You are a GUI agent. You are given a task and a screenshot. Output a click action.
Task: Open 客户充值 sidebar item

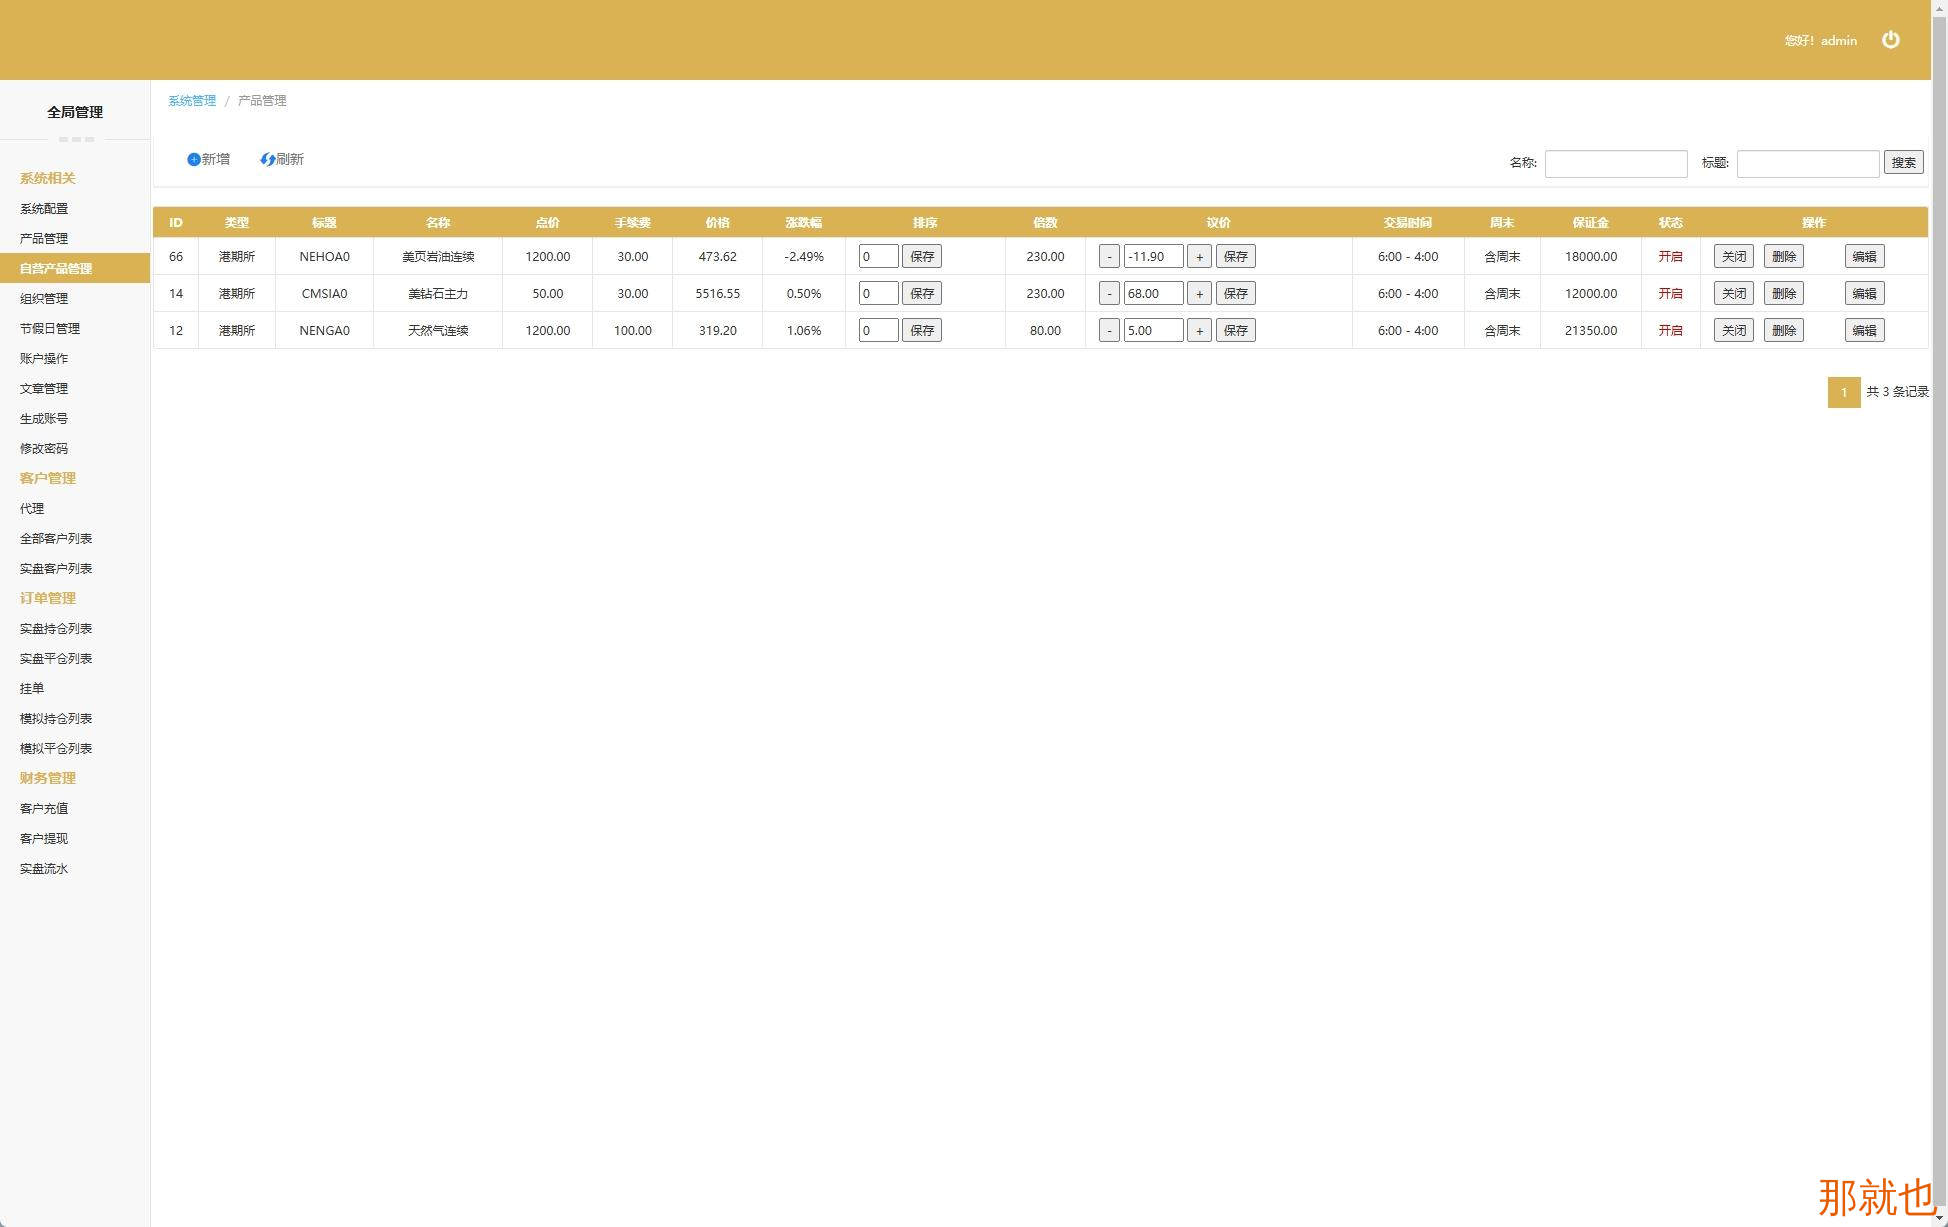[44, 808]
